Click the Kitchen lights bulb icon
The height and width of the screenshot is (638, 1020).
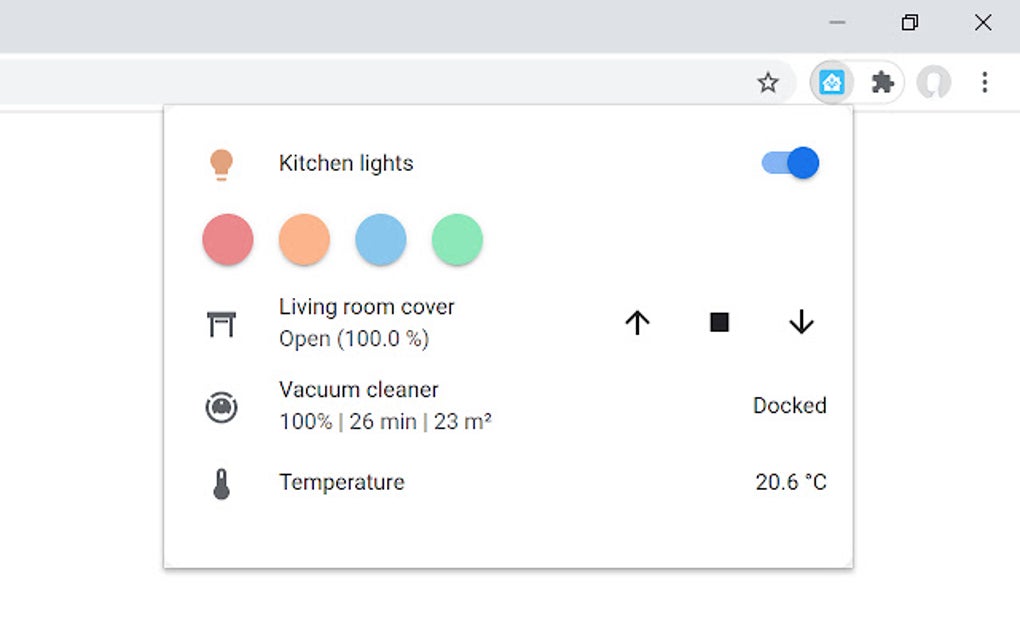(221, 164)
